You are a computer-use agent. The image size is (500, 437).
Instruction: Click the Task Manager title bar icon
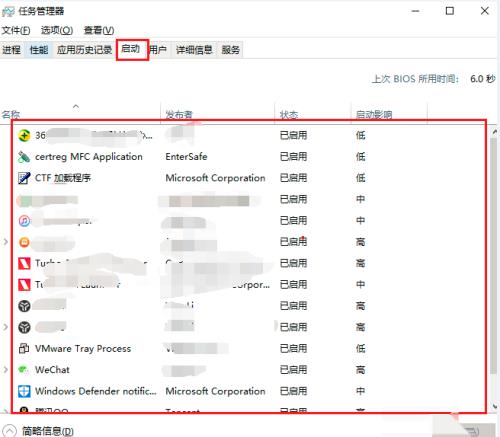pos(8,11)
